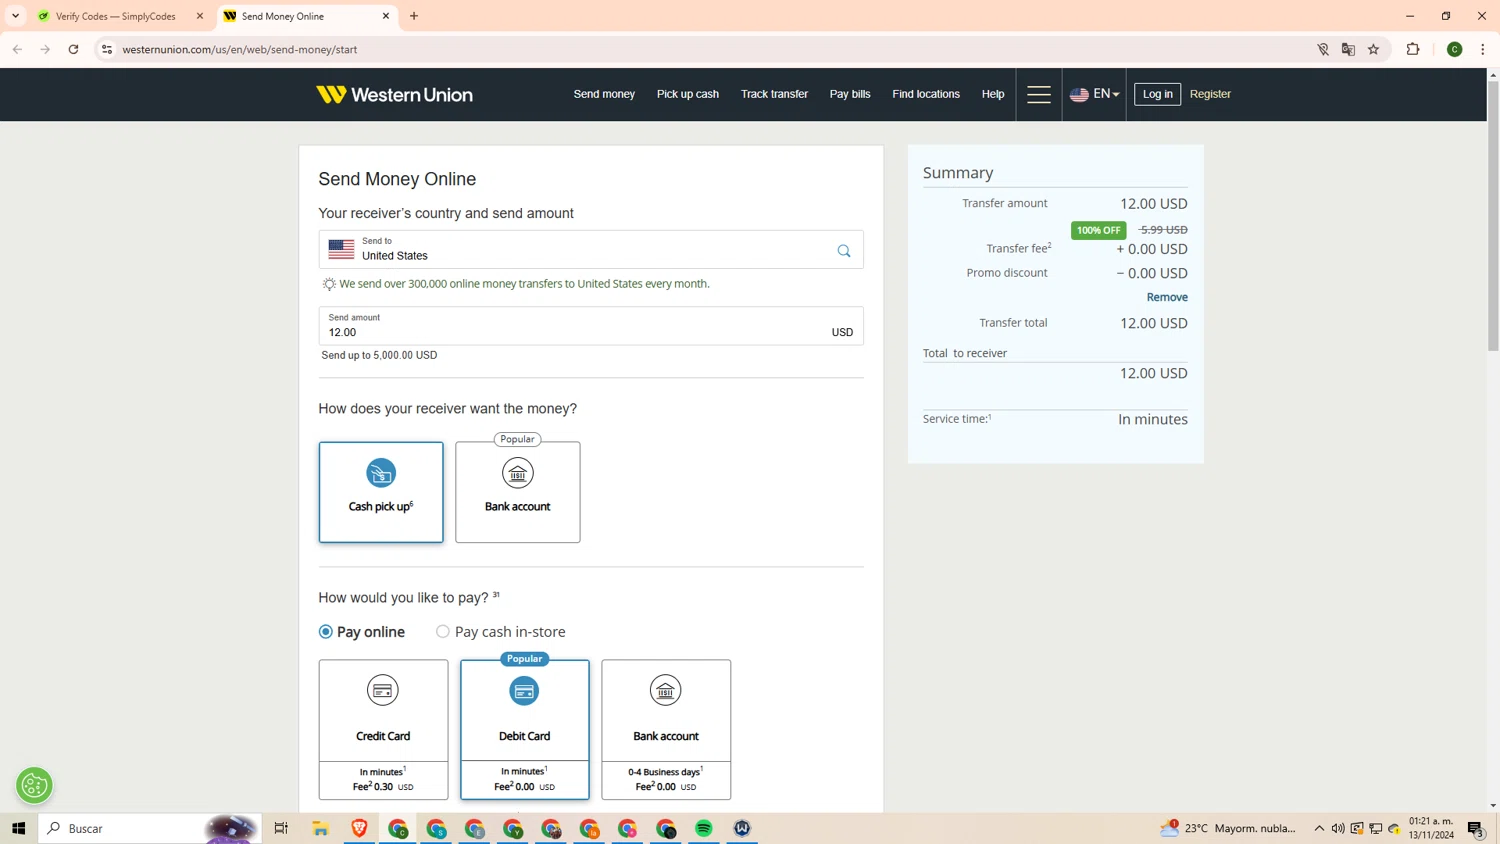This screenshot has height=844, width=1500.
Task: Launch Brave browser from the taskbar
Action: (x=359, y=828)
